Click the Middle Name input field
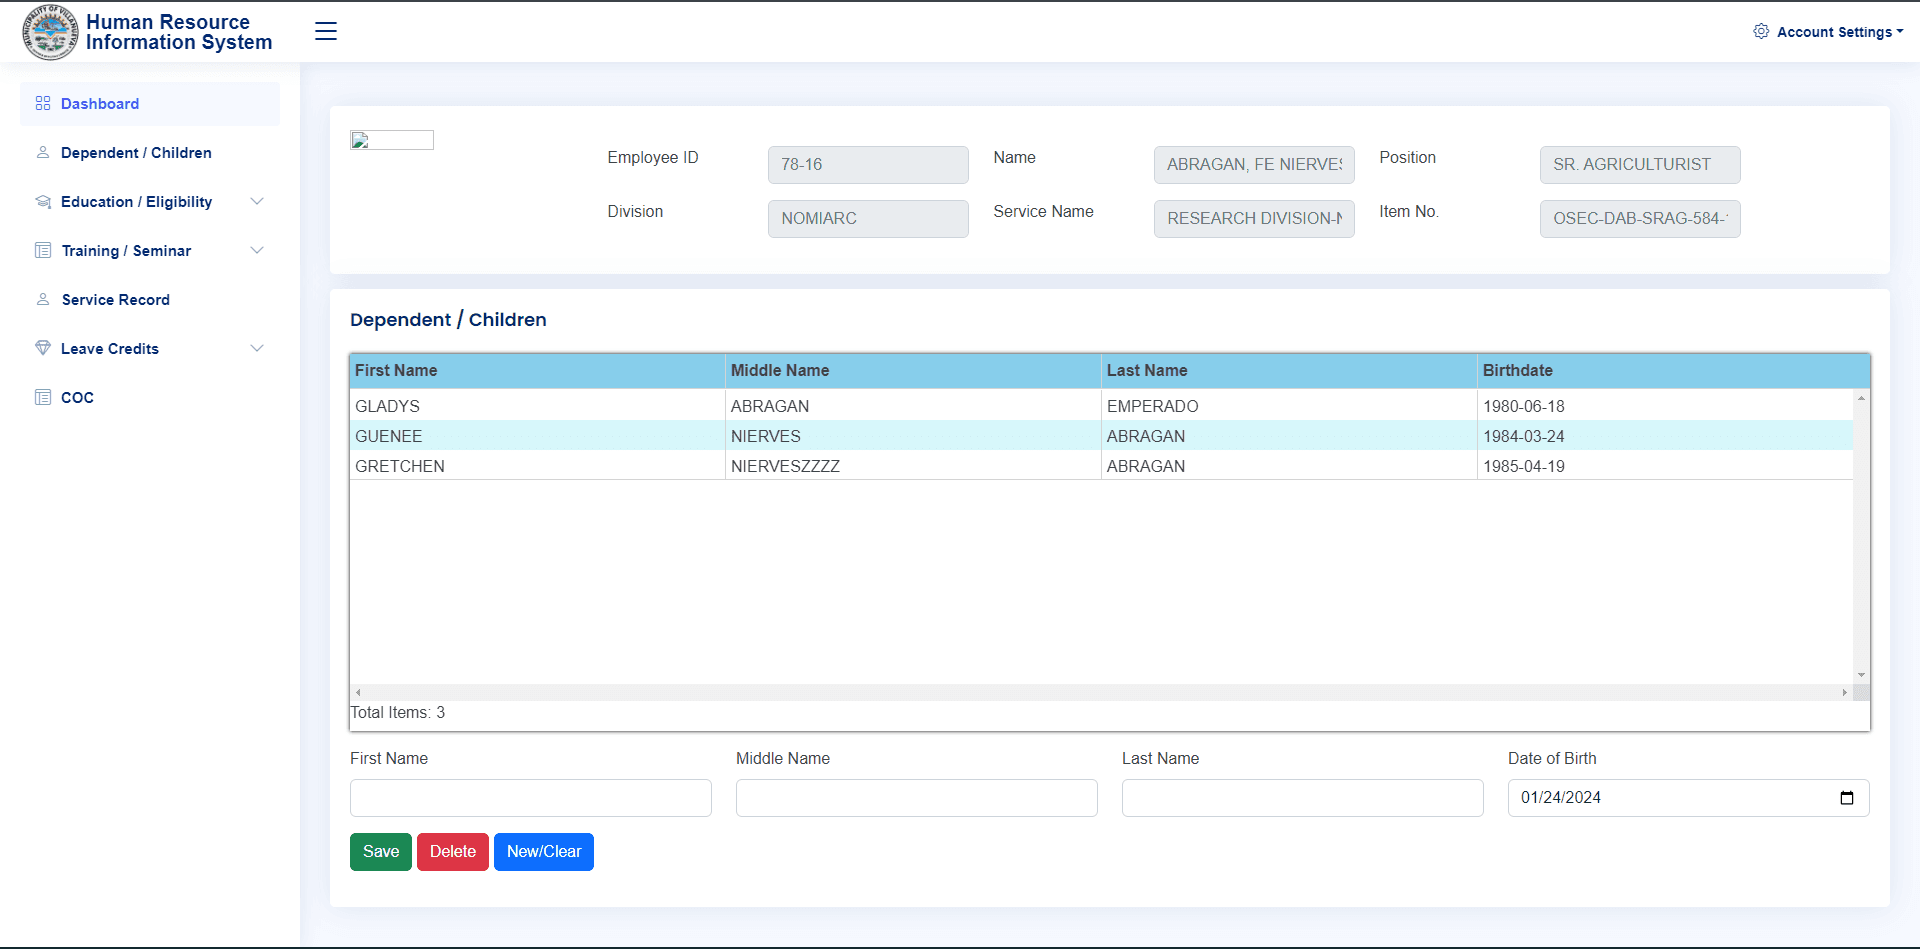The height and width of the screenshot is (949, 1920). 917,798
